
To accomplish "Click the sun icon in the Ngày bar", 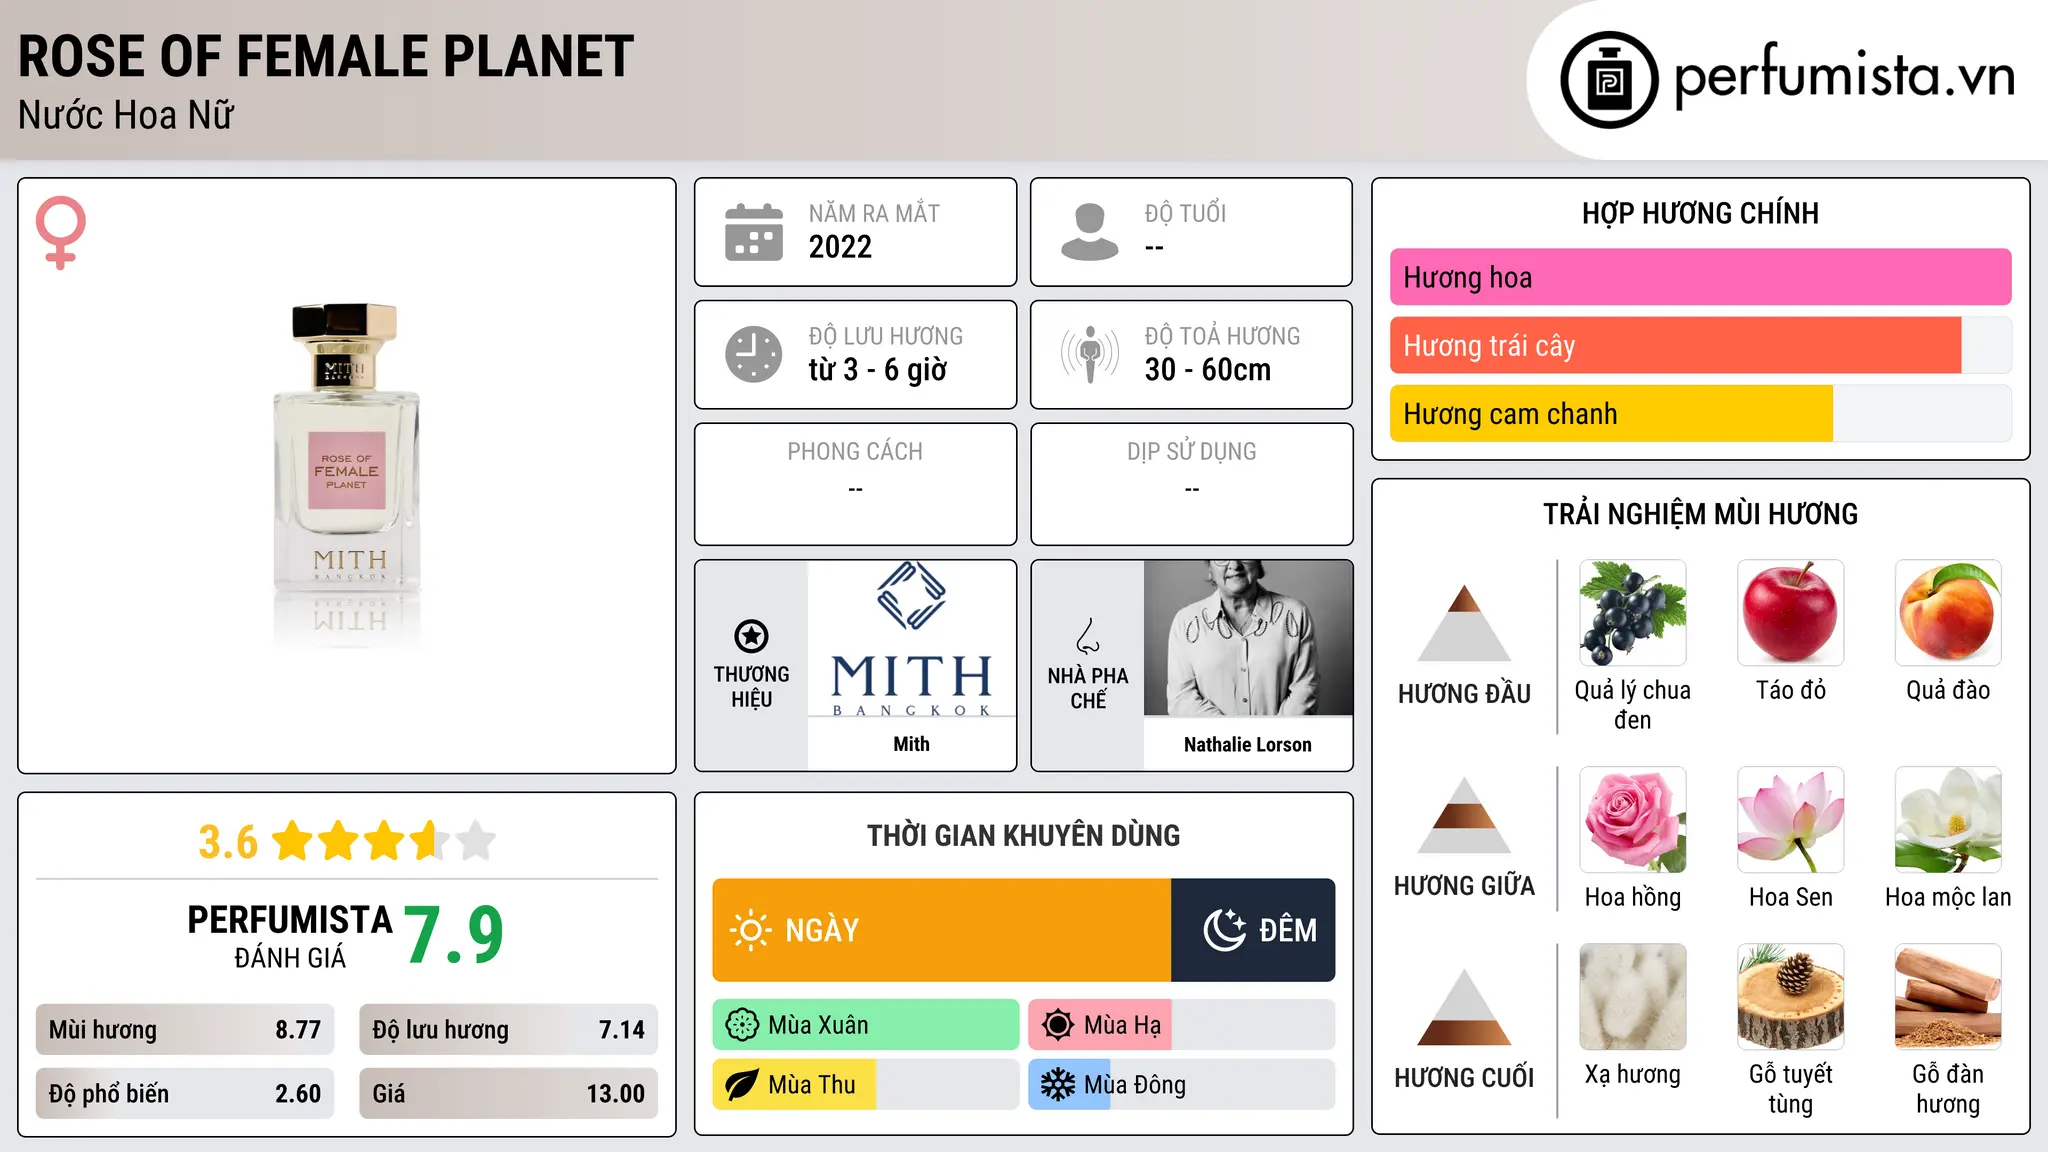I will [751, 930].
